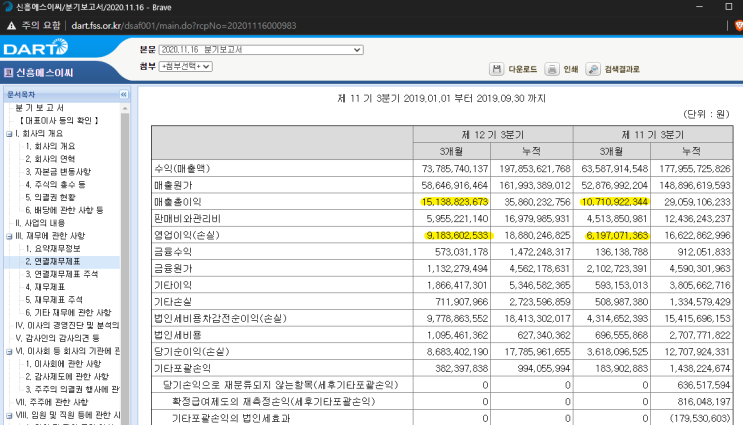Click value 73,785,740,137 in revenue row
This screenshot has width=743, height=425.
click(x=454, y=169)
